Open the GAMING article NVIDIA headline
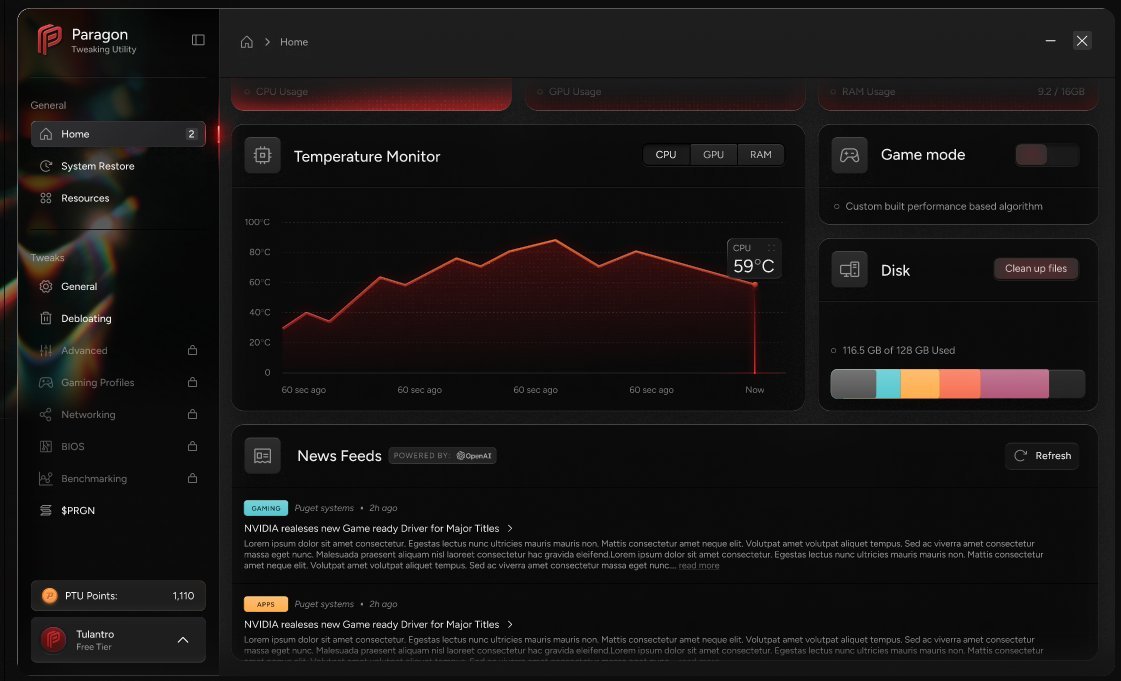The height and width of the screenshot is (681, 1121). (372, 529)
